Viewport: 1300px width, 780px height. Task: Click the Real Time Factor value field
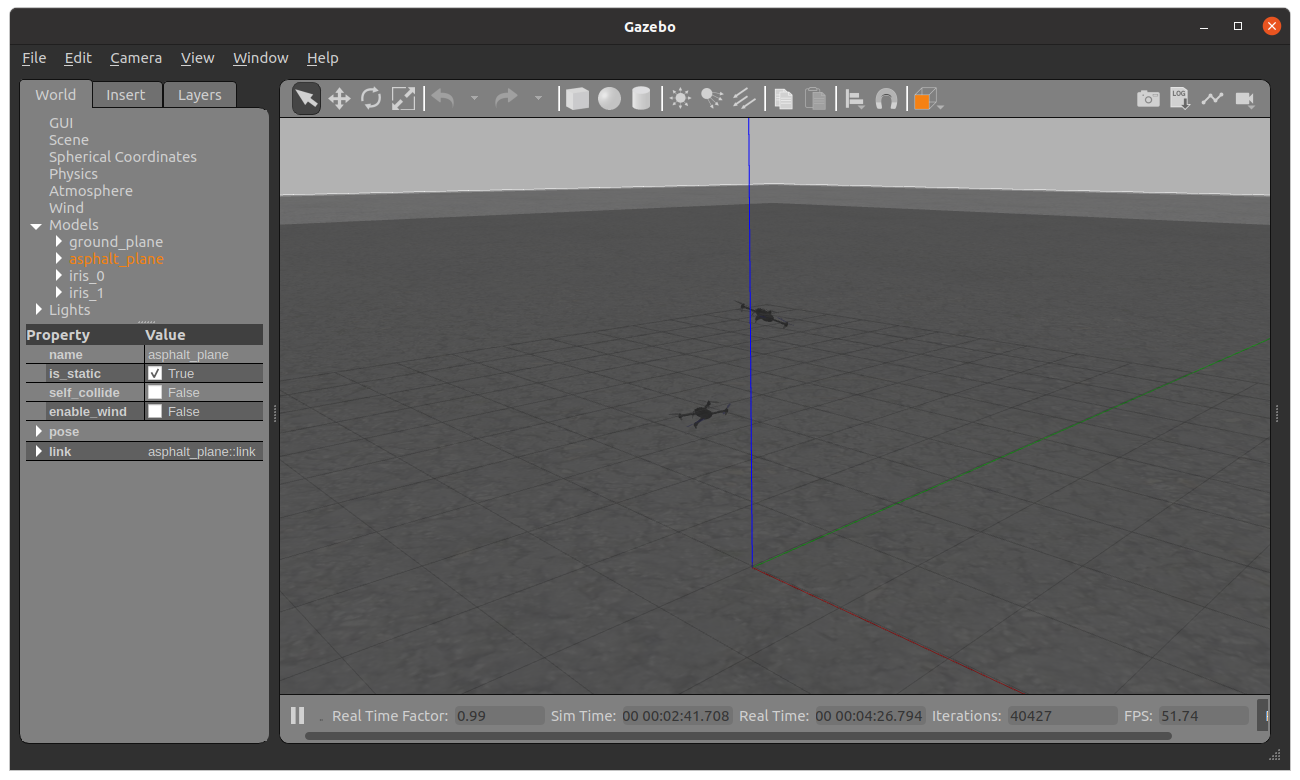[x=499, y=716]
